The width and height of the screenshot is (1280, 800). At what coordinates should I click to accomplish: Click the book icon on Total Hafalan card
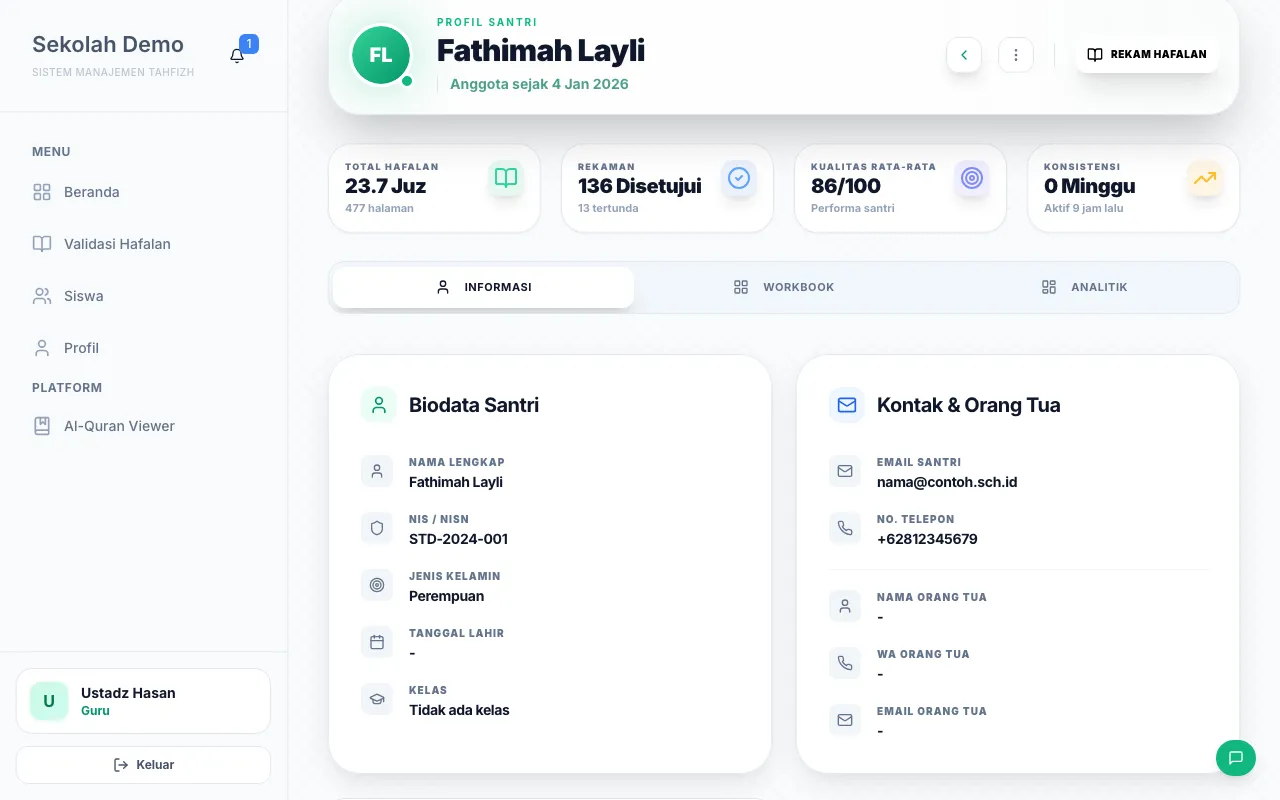pyautogui.click(x=506, y=178)
